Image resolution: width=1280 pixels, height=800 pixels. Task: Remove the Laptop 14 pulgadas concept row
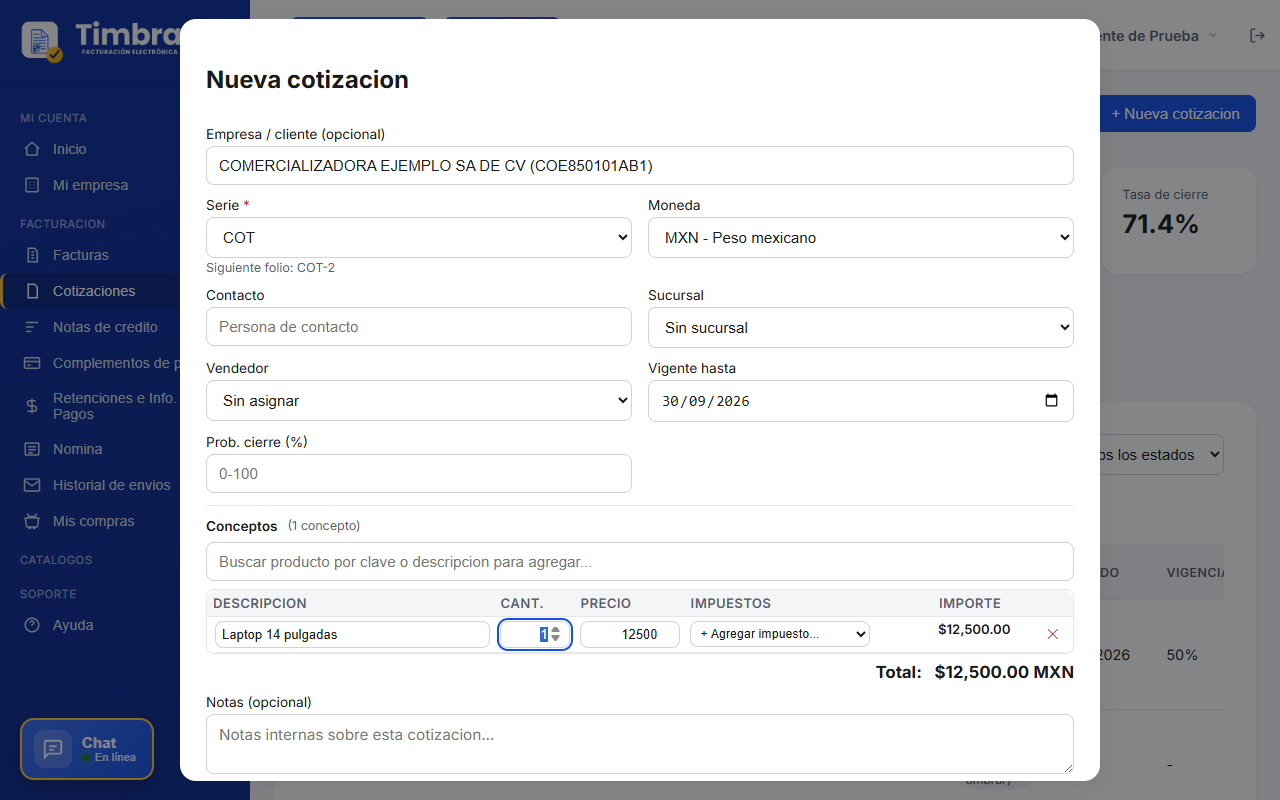pyautogui.click(x=1052, y=634)
